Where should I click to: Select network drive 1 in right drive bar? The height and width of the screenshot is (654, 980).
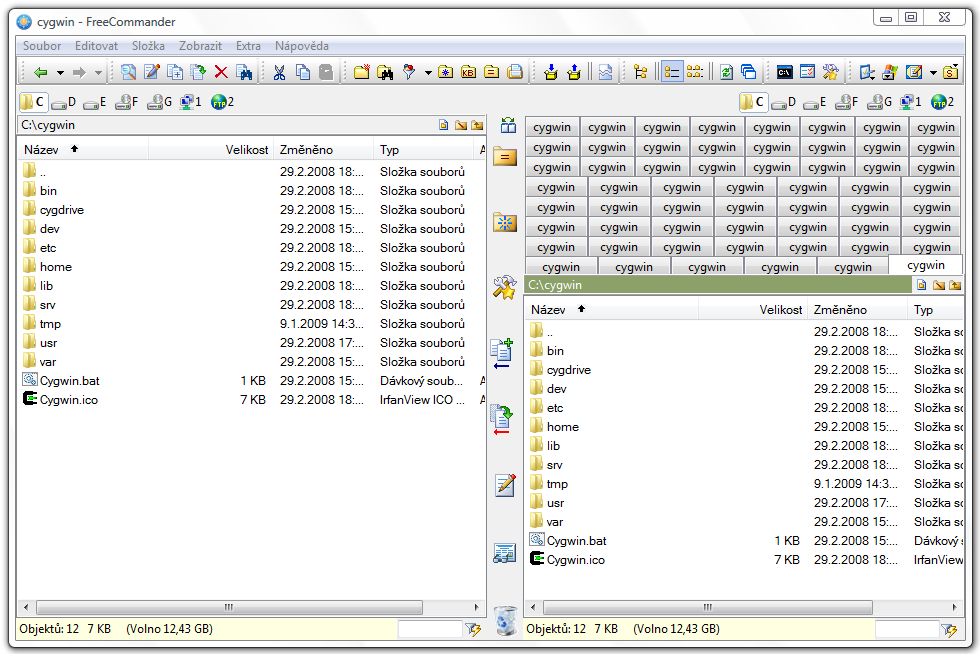[910, 102]
